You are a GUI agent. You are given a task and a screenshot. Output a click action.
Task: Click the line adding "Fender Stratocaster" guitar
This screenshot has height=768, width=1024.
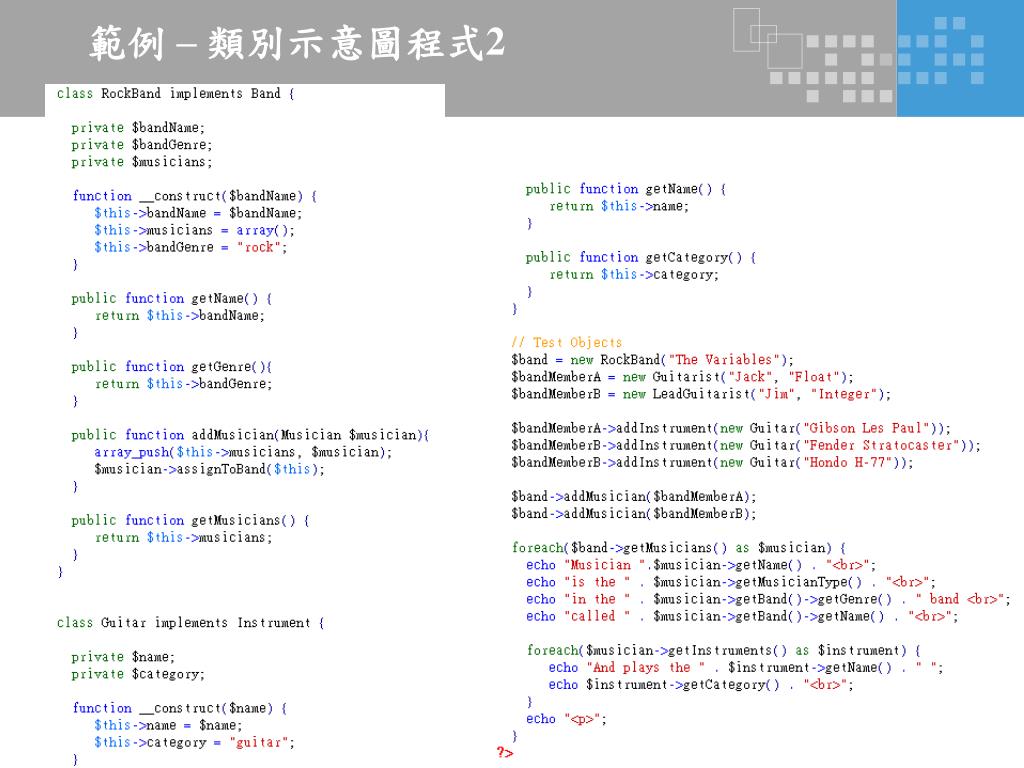(x=746, y=445)
